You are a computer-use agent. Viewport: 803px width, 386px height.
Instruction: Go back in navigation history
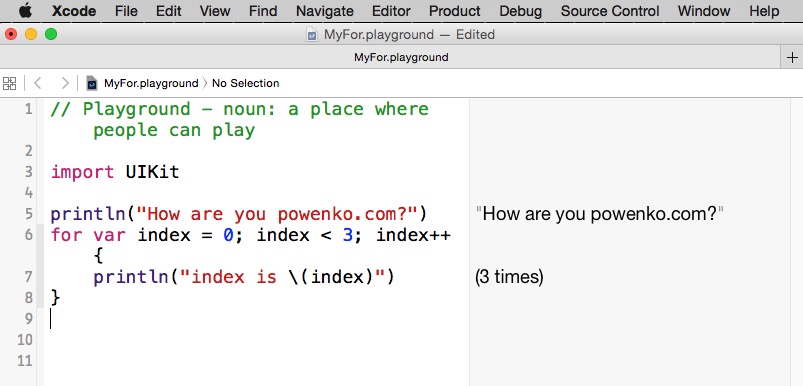[37, 83]
